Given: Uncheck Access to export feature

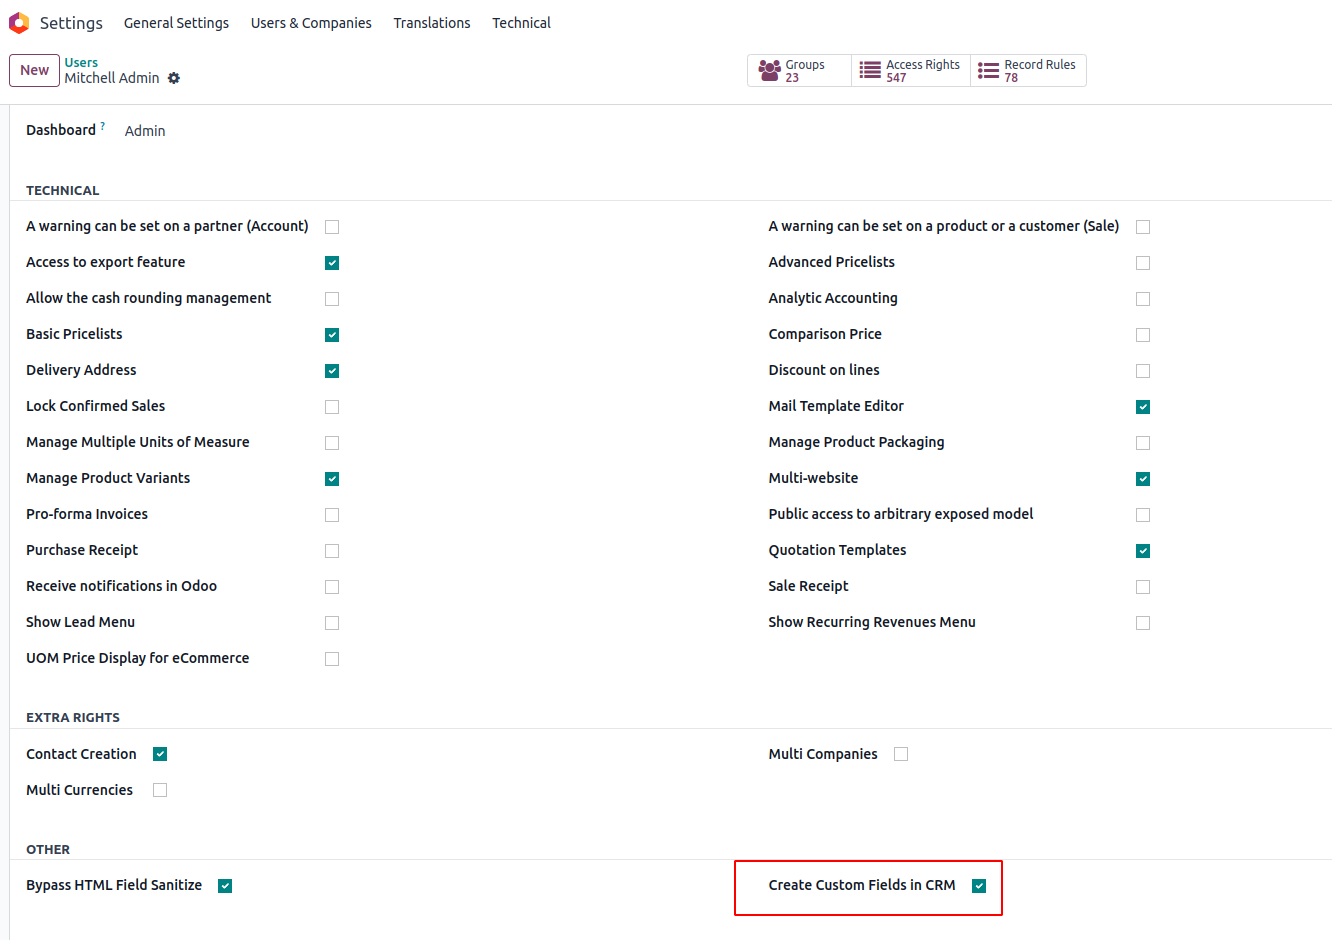Looking at the screenshot, I should click(x=332, y=263).
